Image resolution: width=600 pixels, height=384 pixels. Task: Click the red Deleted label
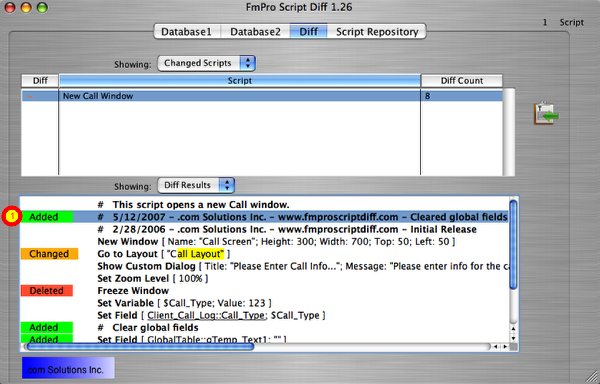[x=46, y=290]
